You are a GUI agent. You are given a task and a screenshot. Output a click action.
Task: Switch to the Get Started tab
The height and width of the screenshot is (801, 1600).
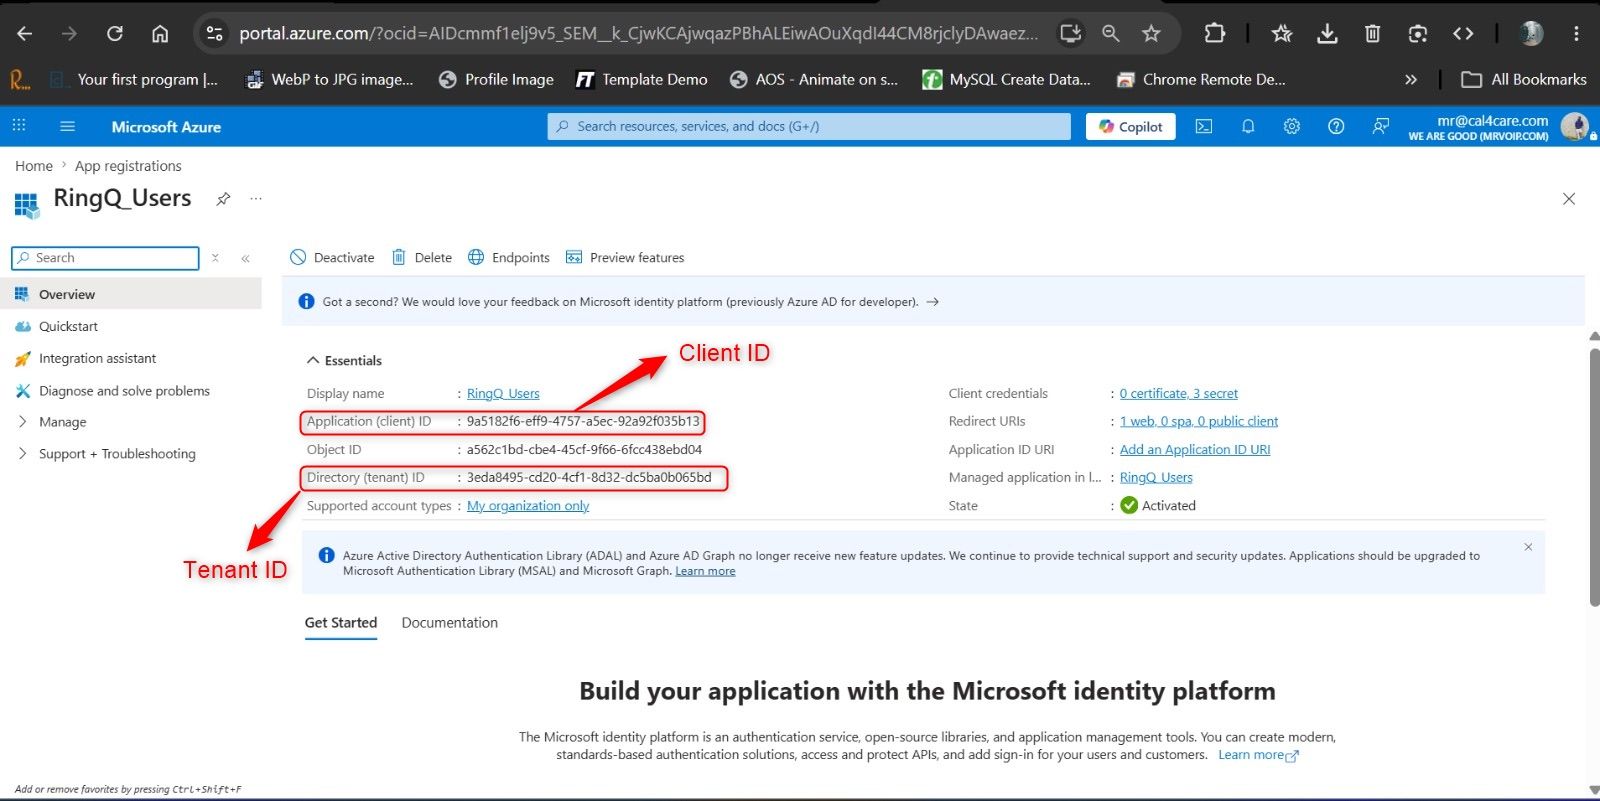[x=341, y=623]
